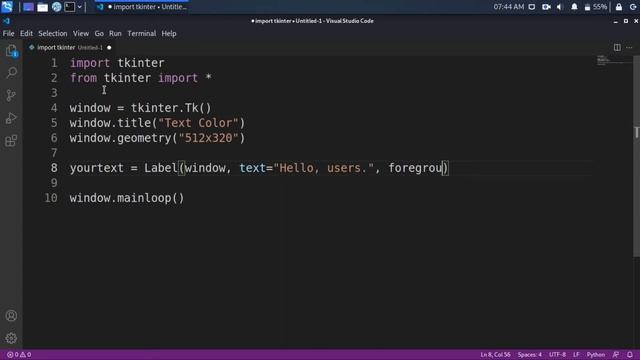The height and width of the screenshot is (360, 640).
Task: Open the View menu
Action: tap(81, 33)
